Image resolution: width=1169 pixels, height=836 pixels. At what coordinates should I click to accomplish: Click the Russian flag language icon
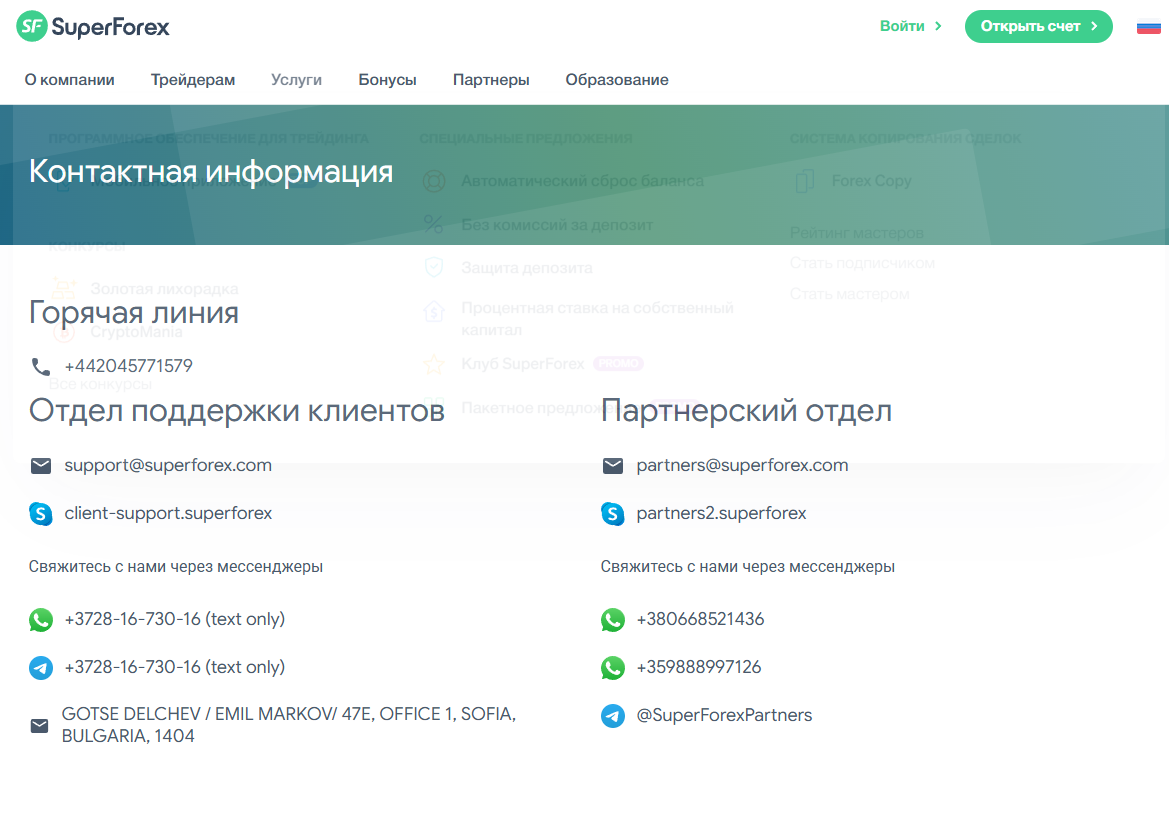pos(1148,28)
